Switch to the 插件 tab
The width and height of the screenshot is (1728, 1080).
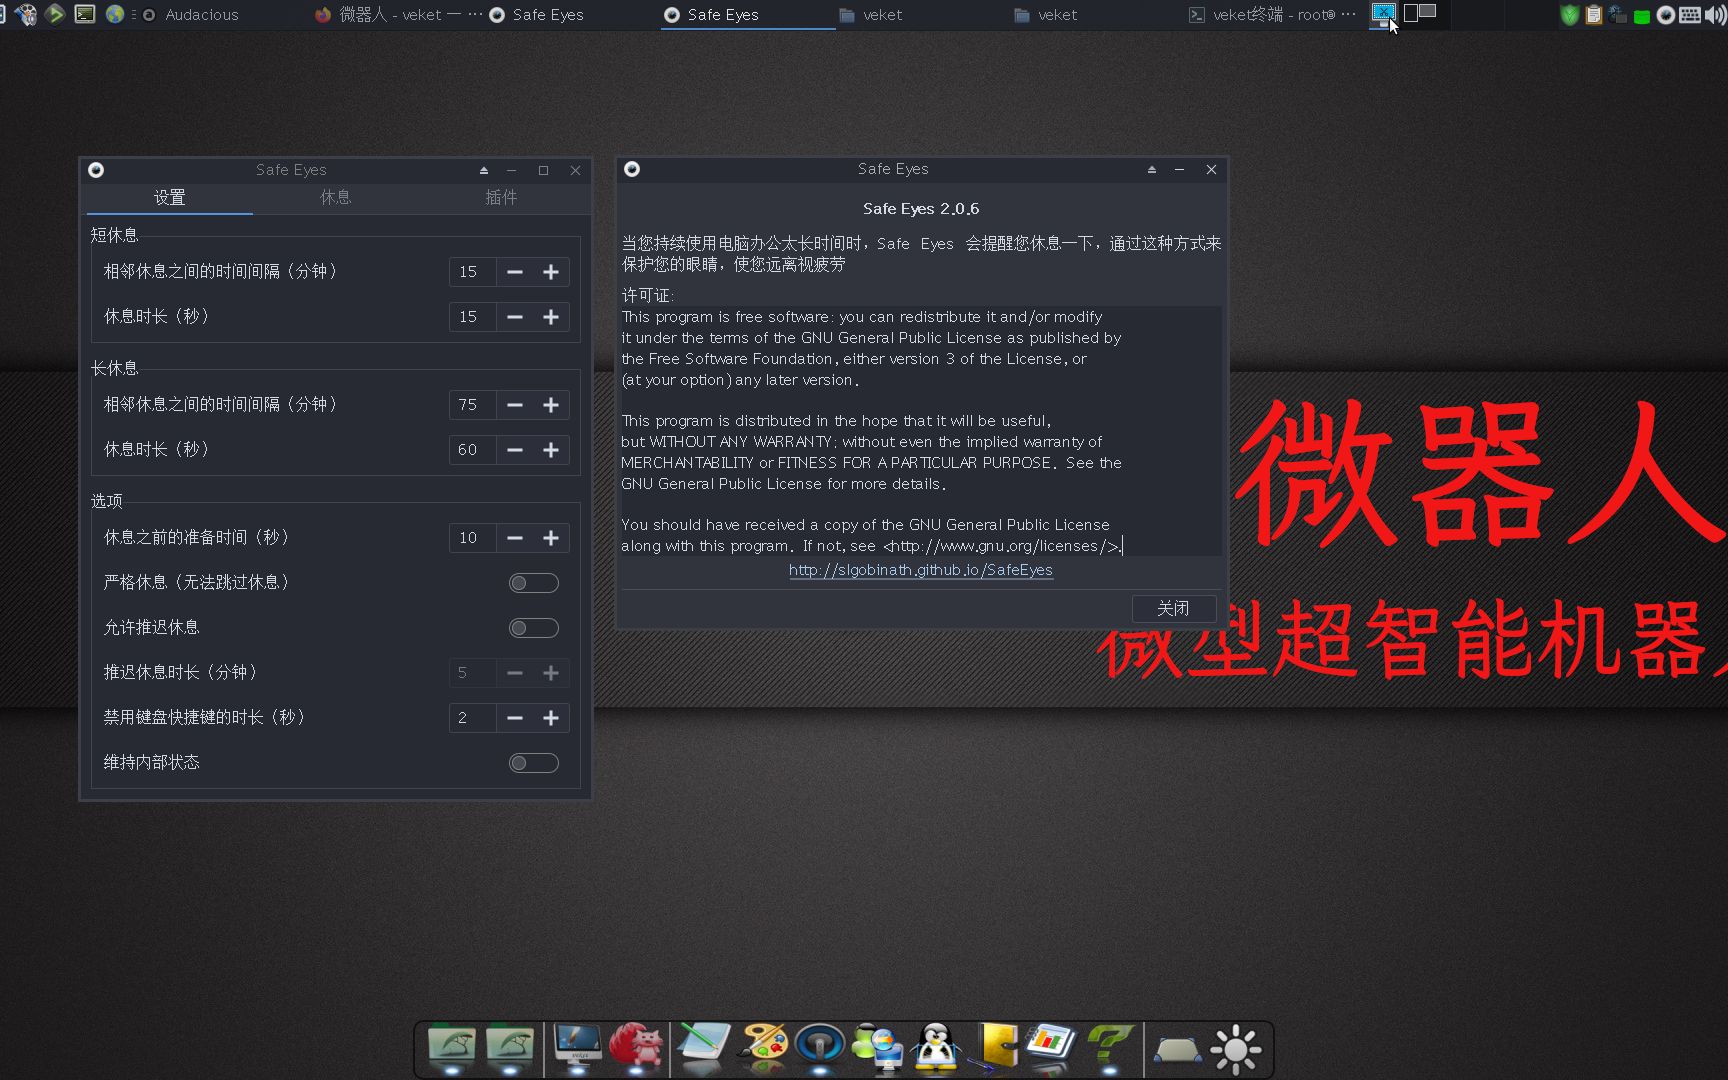(501, 197)
